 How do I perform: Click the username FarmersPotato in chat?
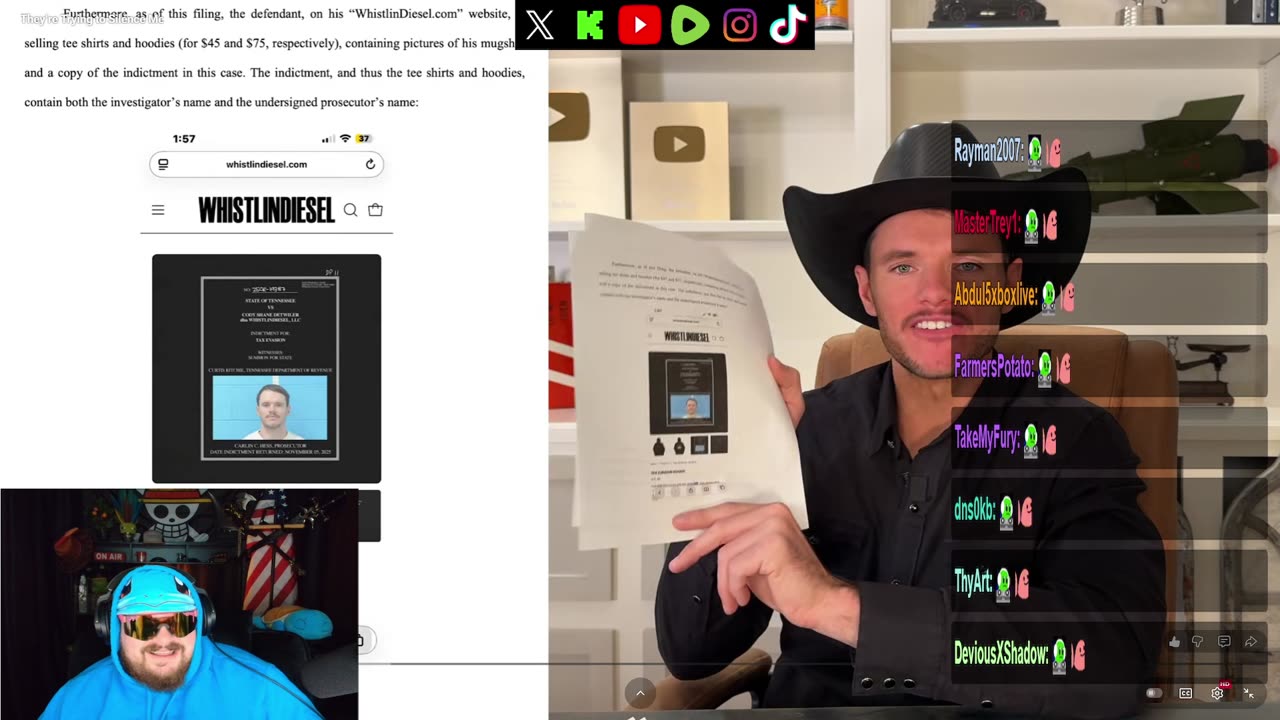993,367
